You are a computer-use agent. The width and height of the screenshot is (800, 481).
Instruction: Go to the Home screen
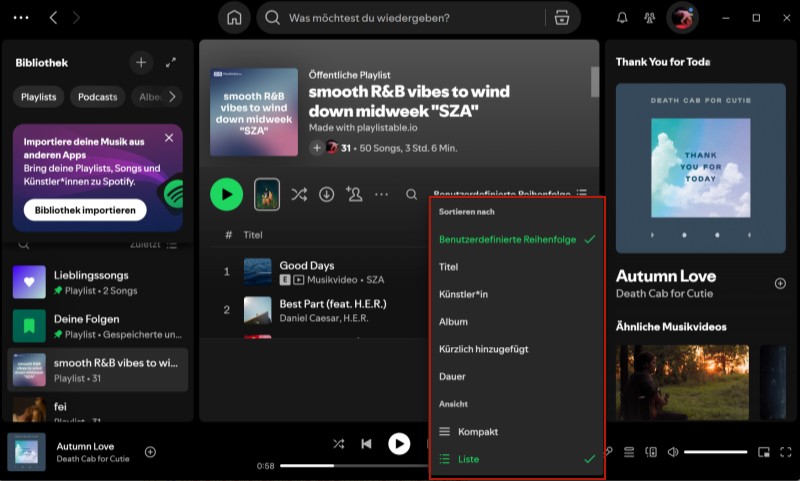(234, 18)
